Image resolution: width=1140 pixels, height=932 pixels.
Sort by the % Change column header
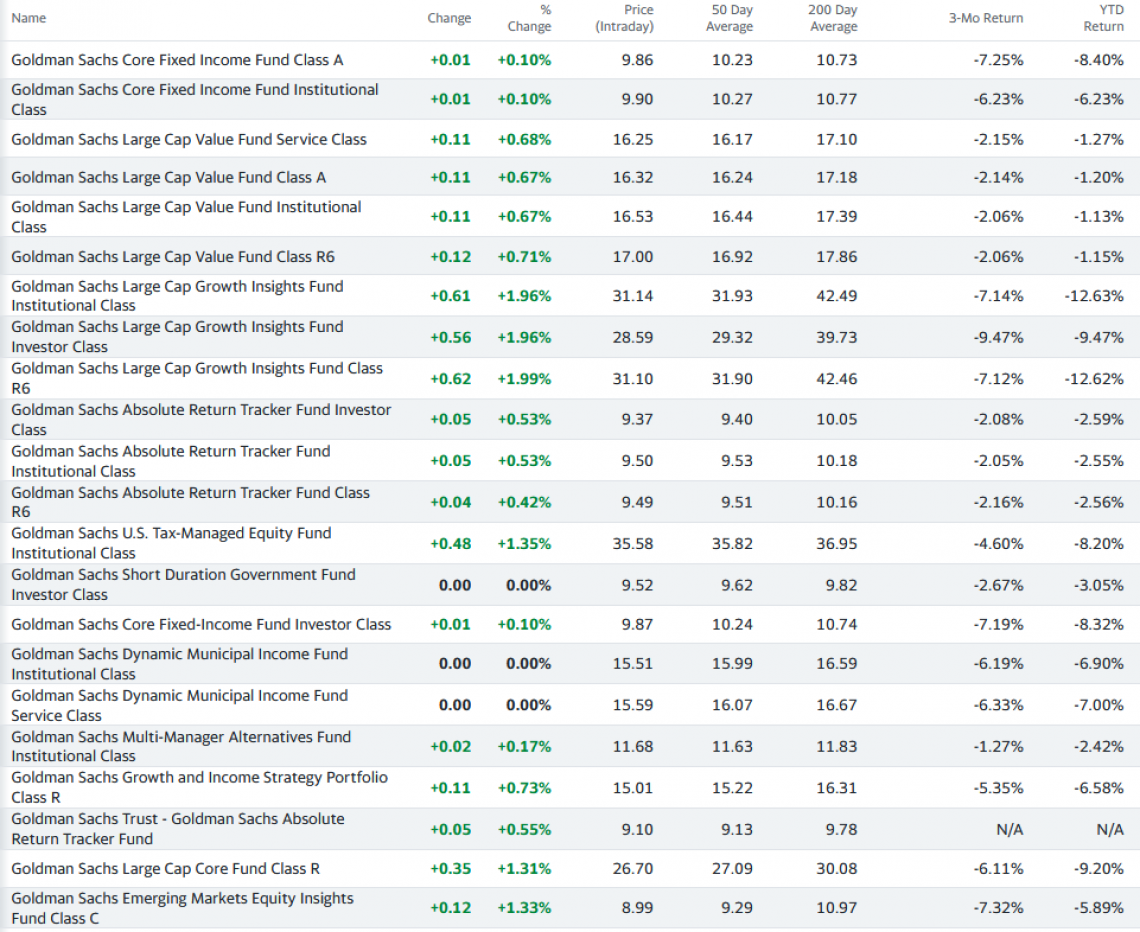pyautogui.click(x=529, y=18)
